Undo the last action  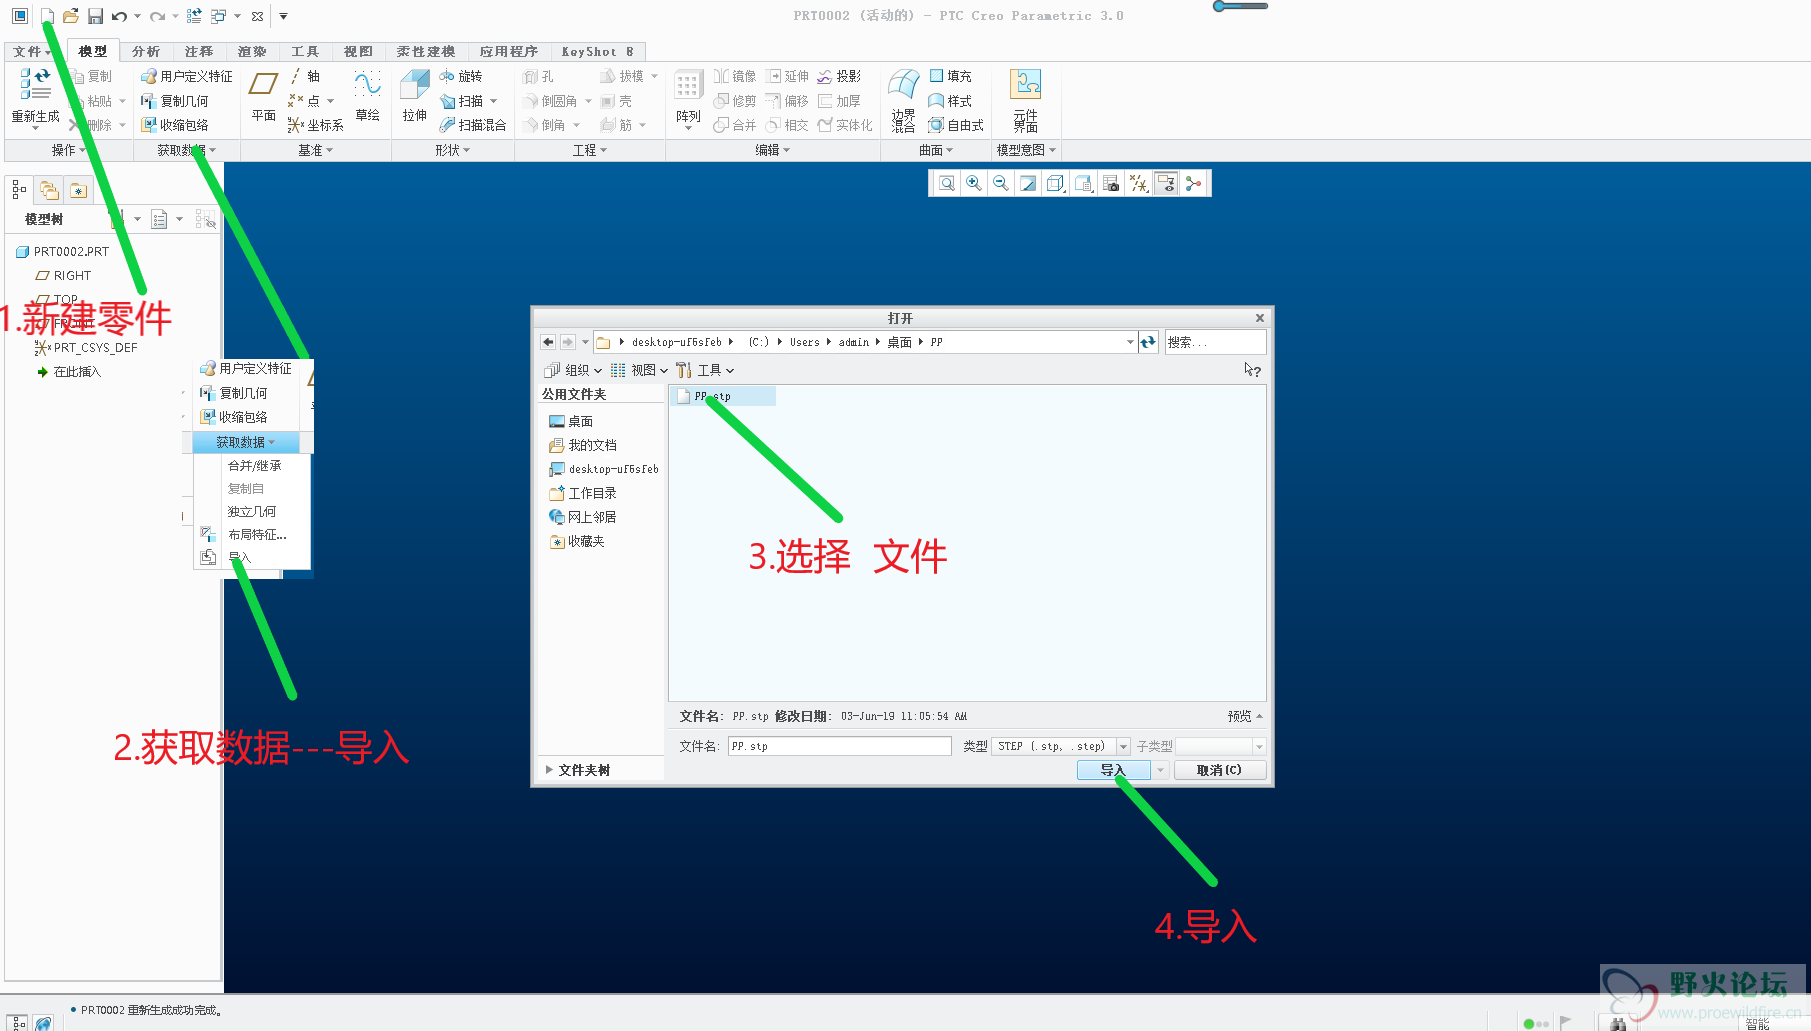point(119,16)
